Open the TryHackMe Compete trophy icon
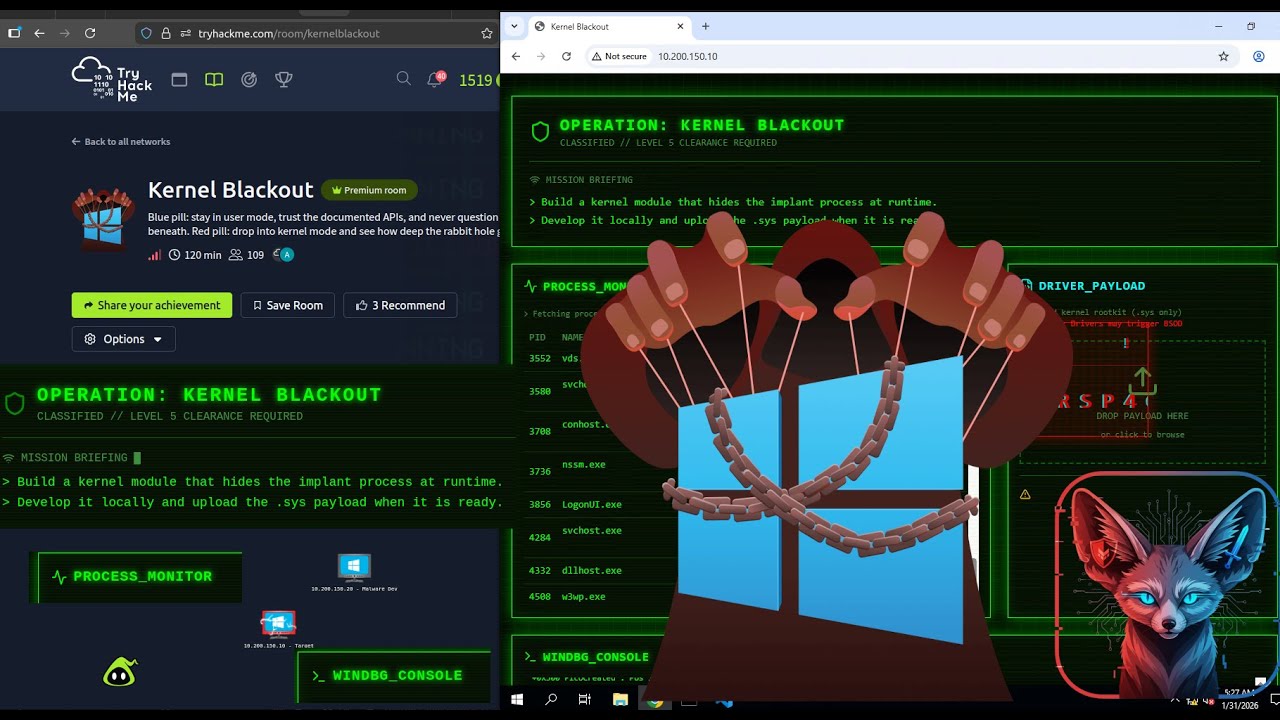Screen dimensions: 1280x720 (284, 80)
